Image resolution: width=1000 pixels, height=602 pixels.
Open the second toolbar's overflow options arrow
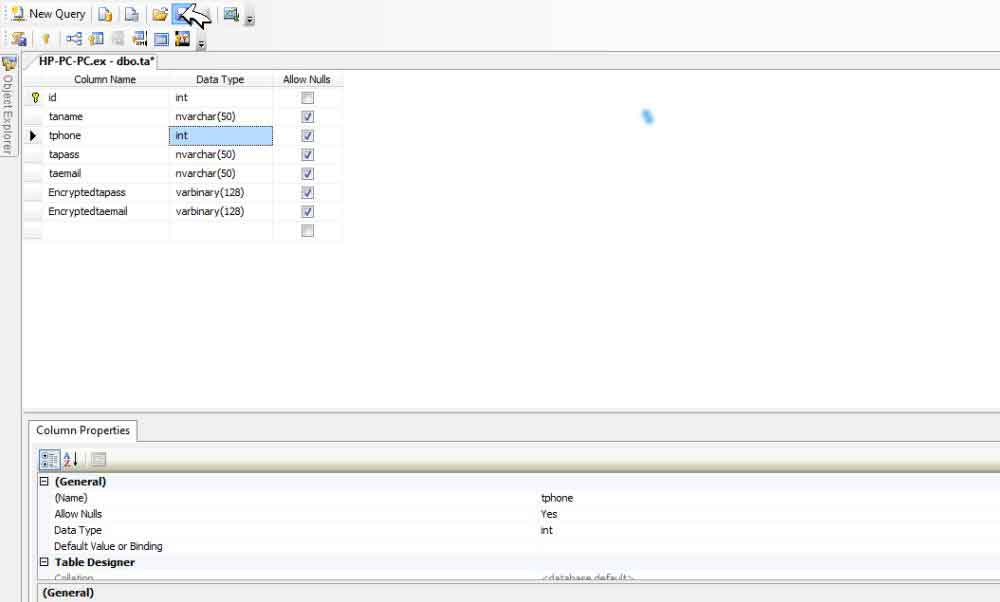click(x=202, y=43)
